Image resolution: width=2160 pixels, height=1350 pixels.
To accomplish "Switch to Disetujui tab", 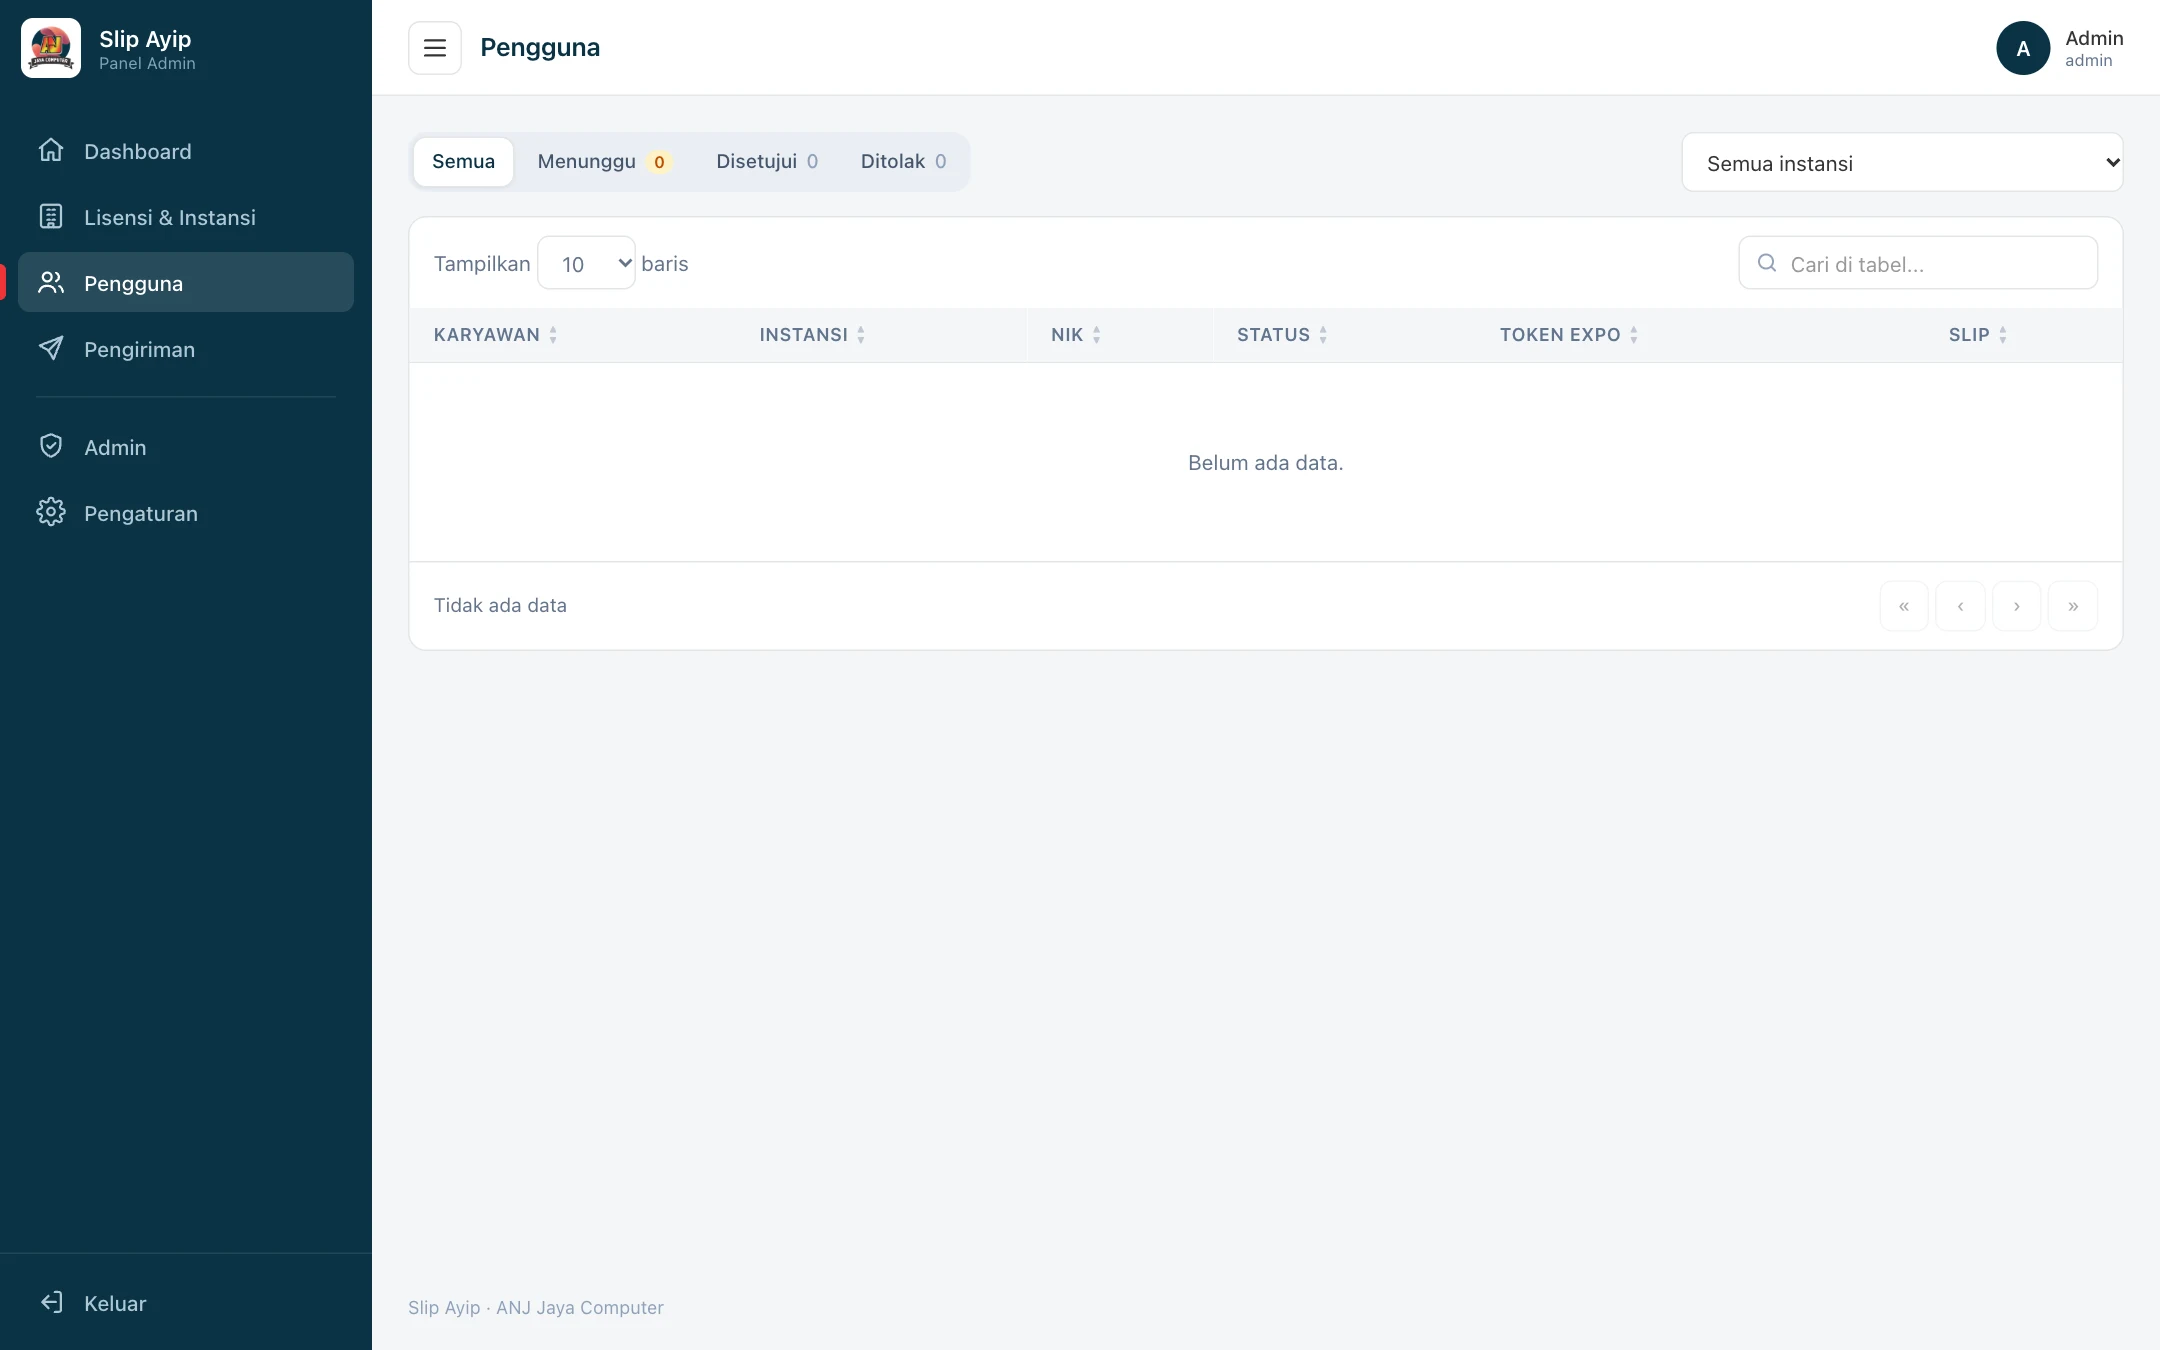I will click(x=767, y=162).
